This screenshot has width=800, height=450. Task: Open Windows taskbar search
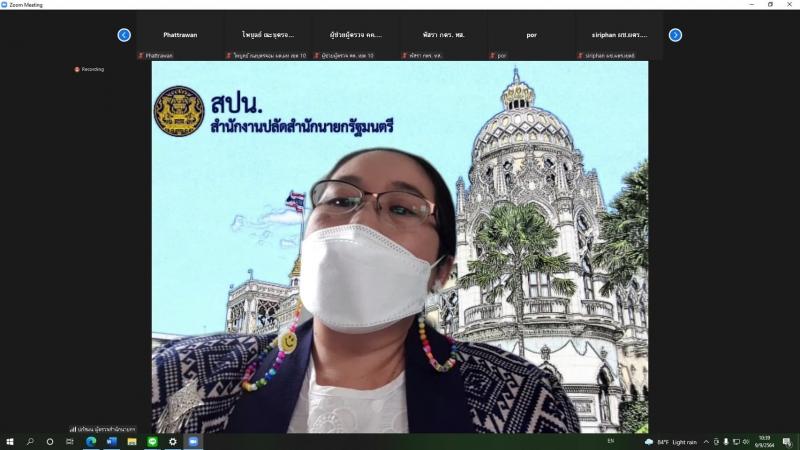(30, 442)
